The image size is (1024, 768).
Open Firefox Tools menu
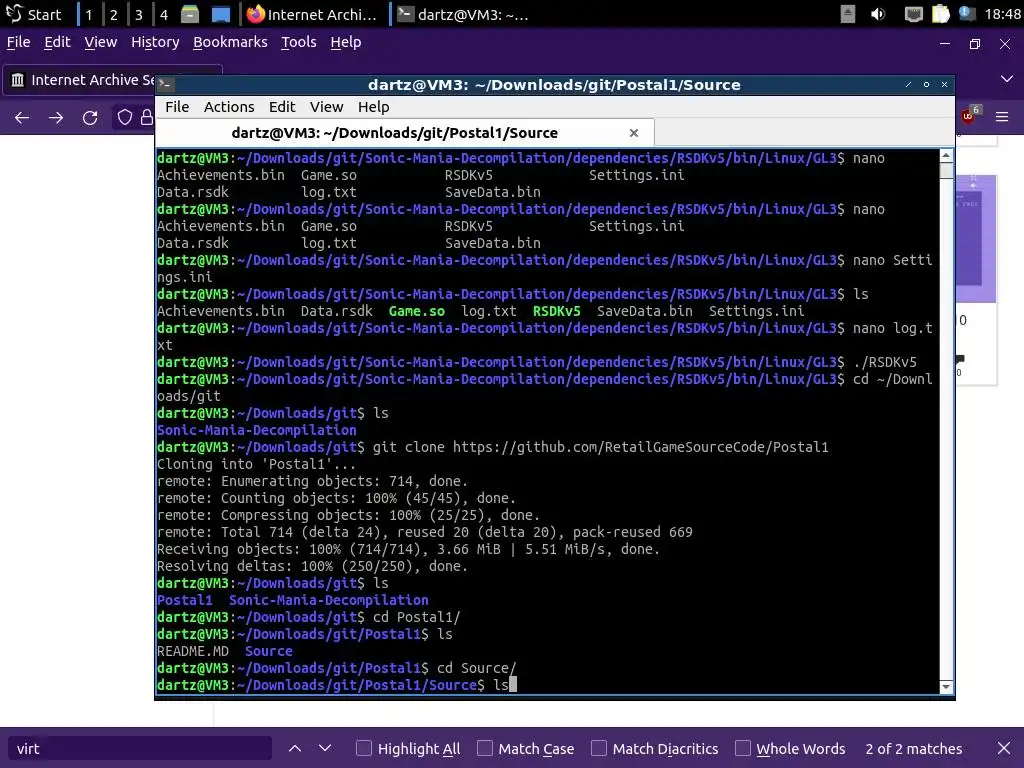point(298,42)
